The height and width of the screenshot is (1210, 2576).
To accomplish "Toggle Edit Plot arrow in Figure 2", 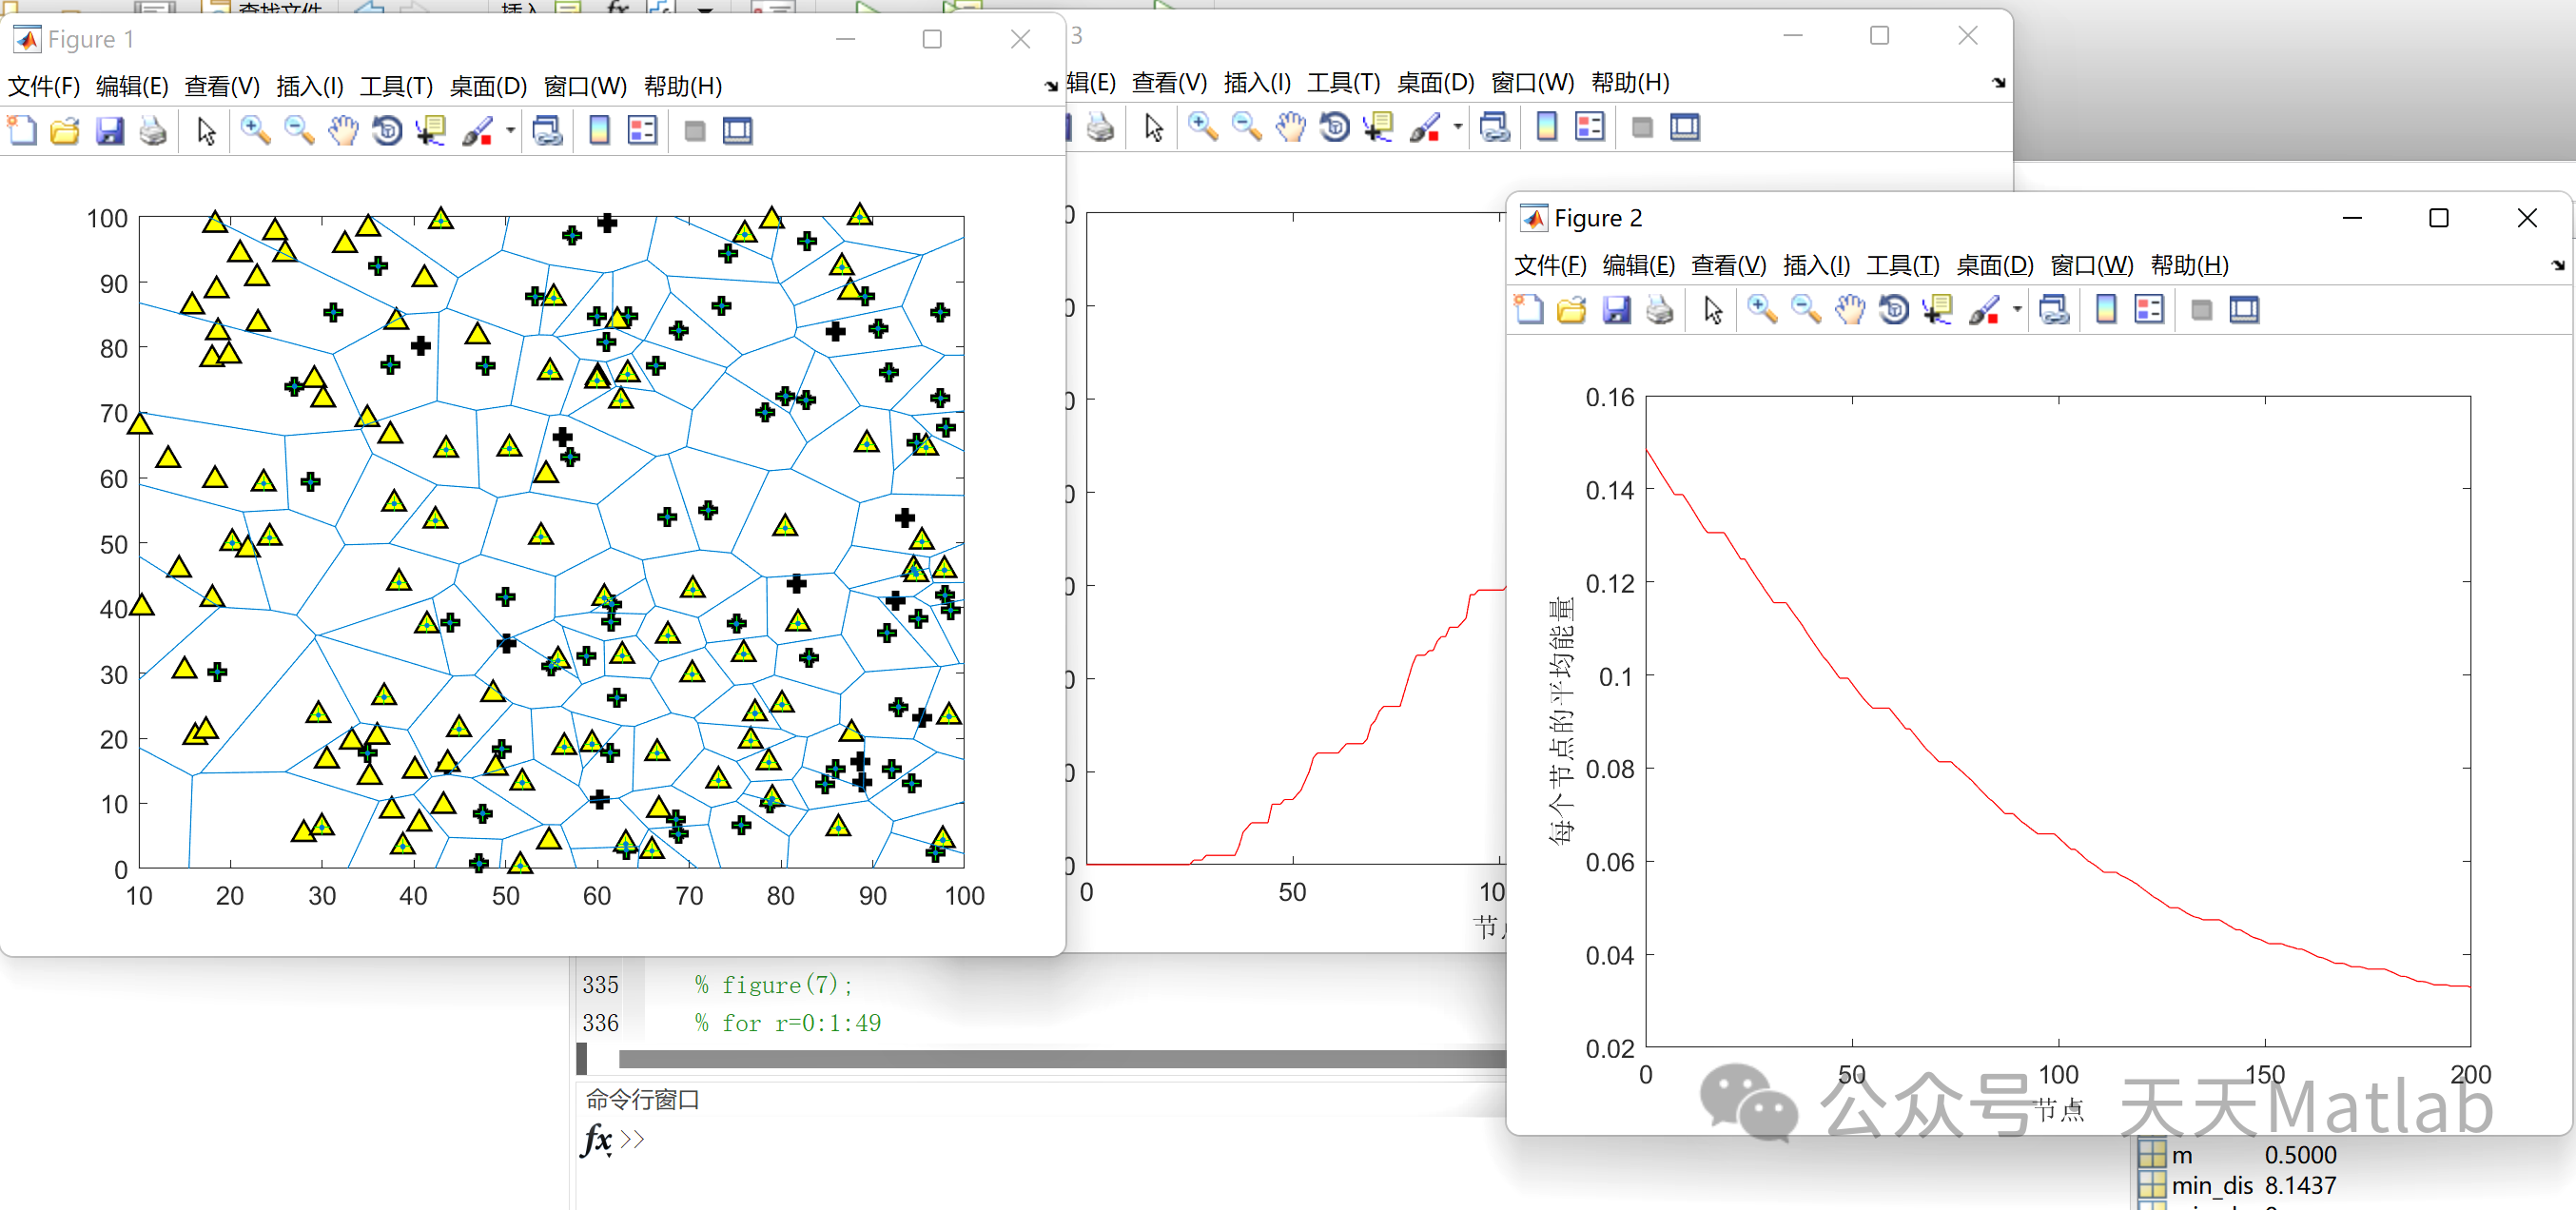I will tap(1712, 310).
